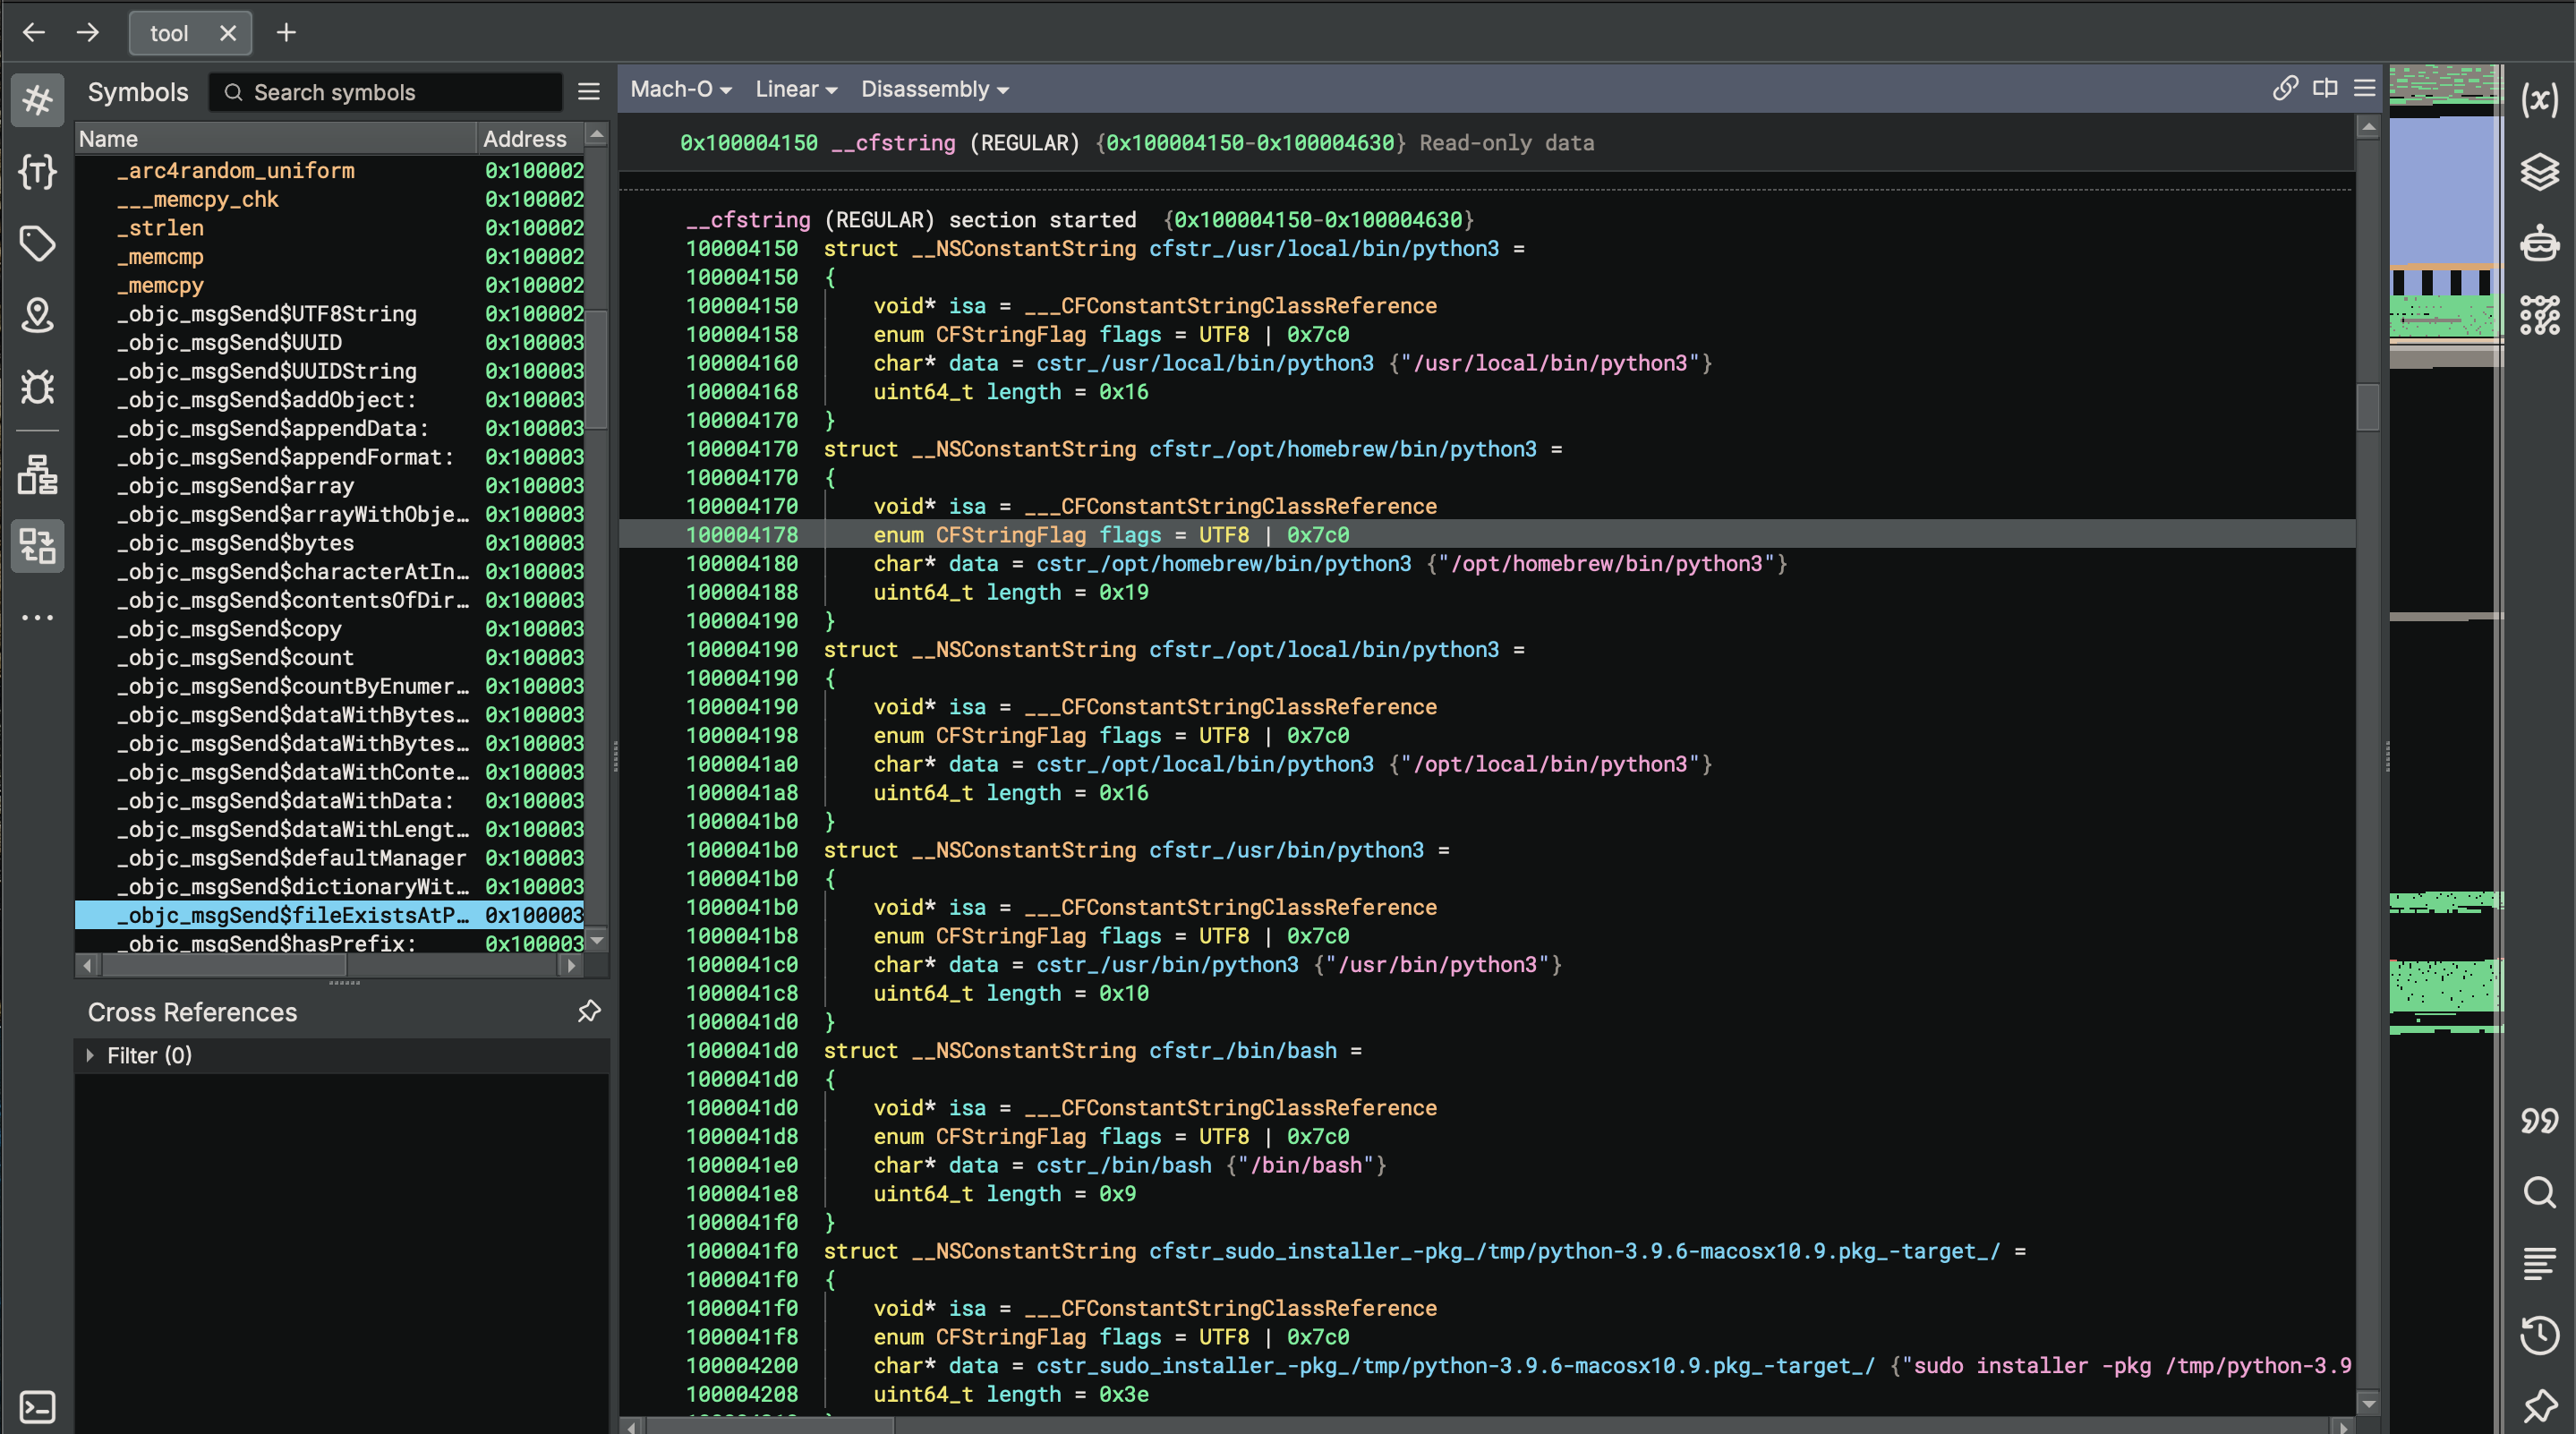Click the link chain icon in view header
The image size is (2576, 1434).
(2285, 88)
